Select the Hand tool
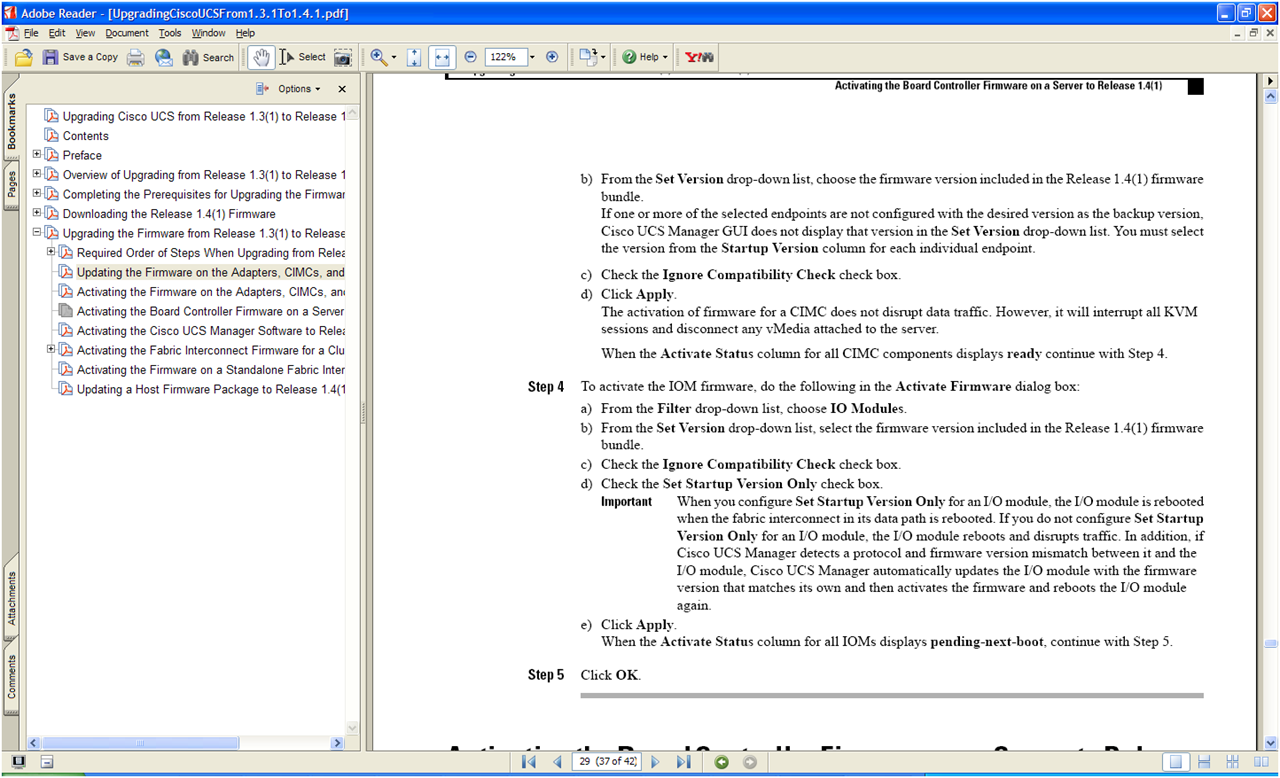The height and width of the screenshot is (778, 1280). [x=261, y=57]
